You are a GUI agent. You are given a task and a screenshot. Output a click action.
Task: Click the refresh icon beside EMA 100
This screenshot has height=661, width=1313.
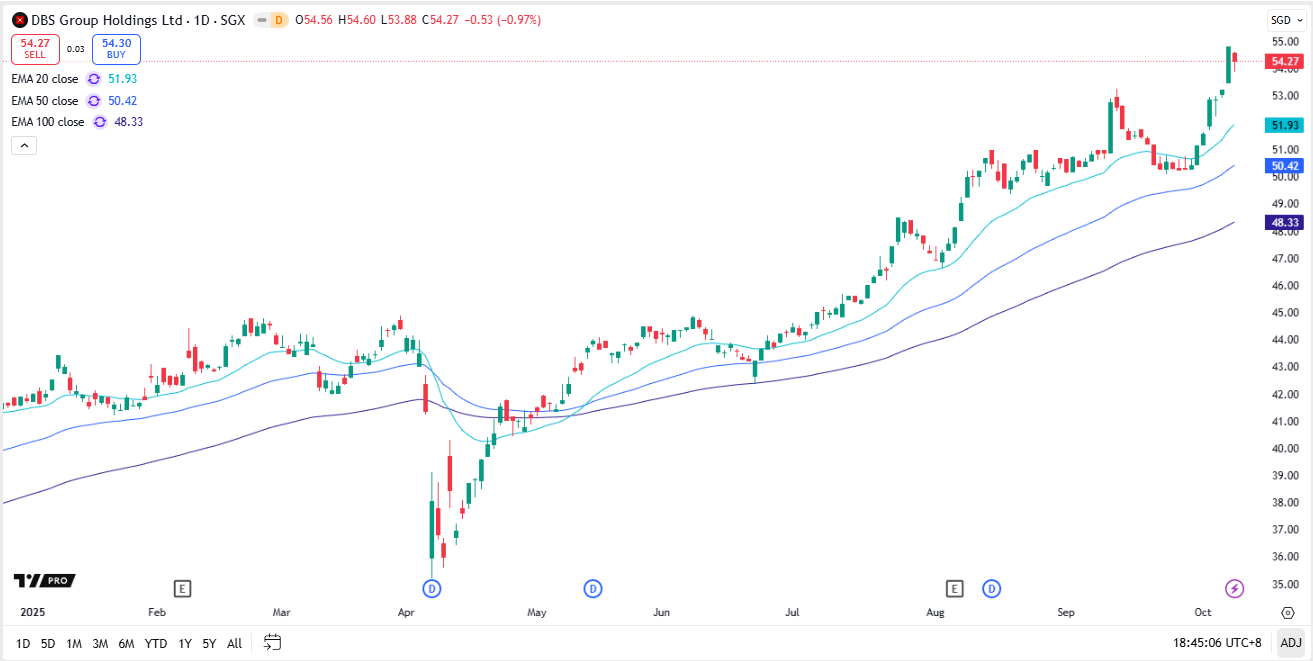tap(100, 122)
